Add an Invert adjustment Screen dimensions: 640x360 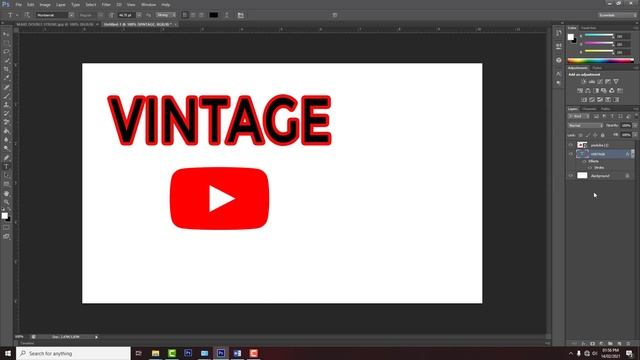584,100
